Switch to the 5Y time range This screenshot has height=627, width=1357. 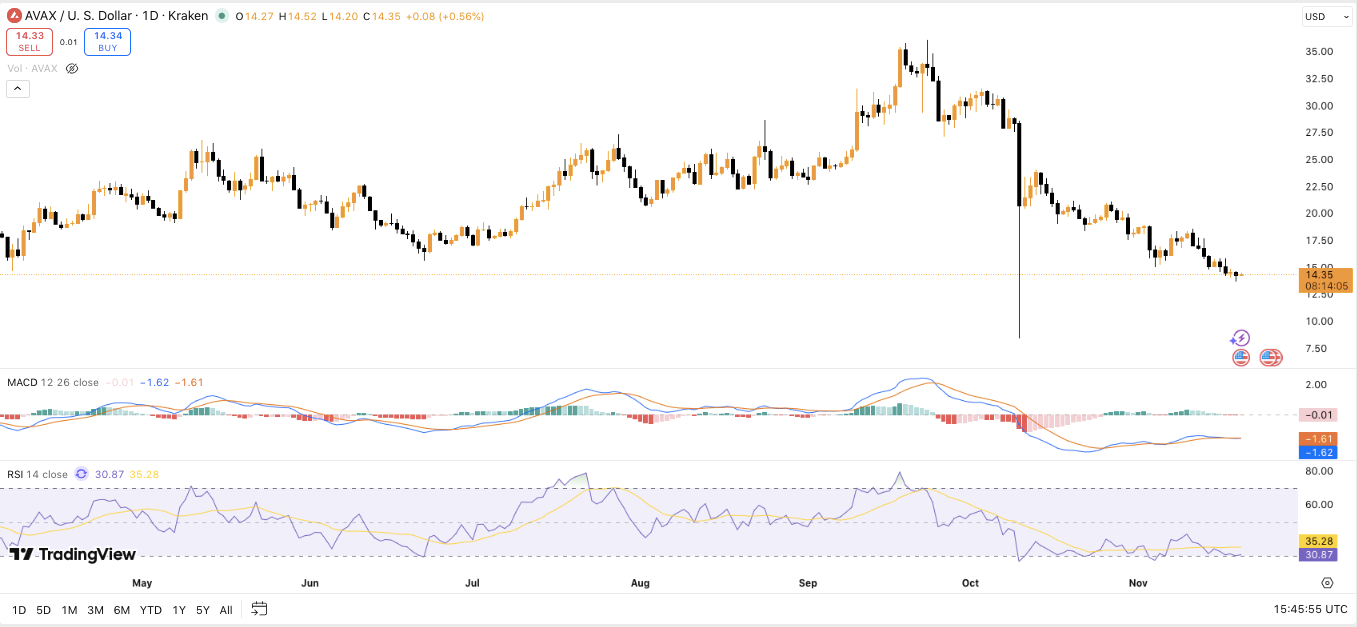(x=203, y=610)
